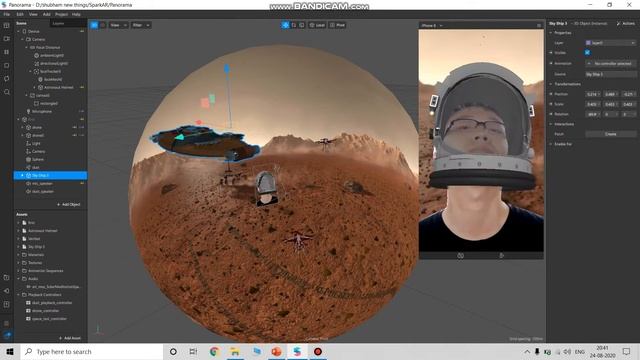Click Add Asset button
The width and height of the screenshot is (640, 360).
70,338
